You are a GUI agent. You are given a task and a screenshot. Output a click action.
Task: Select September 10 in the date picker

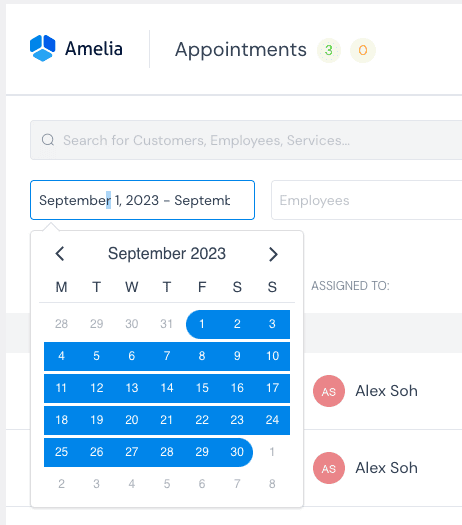click(x=272, y=356)
